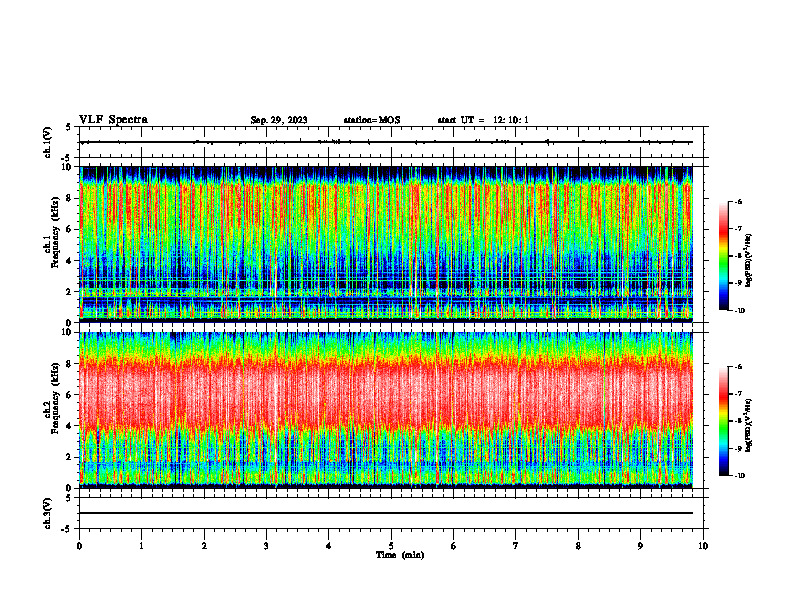
Task: Click time axis tick label "5"
Action: coord(391,546)
